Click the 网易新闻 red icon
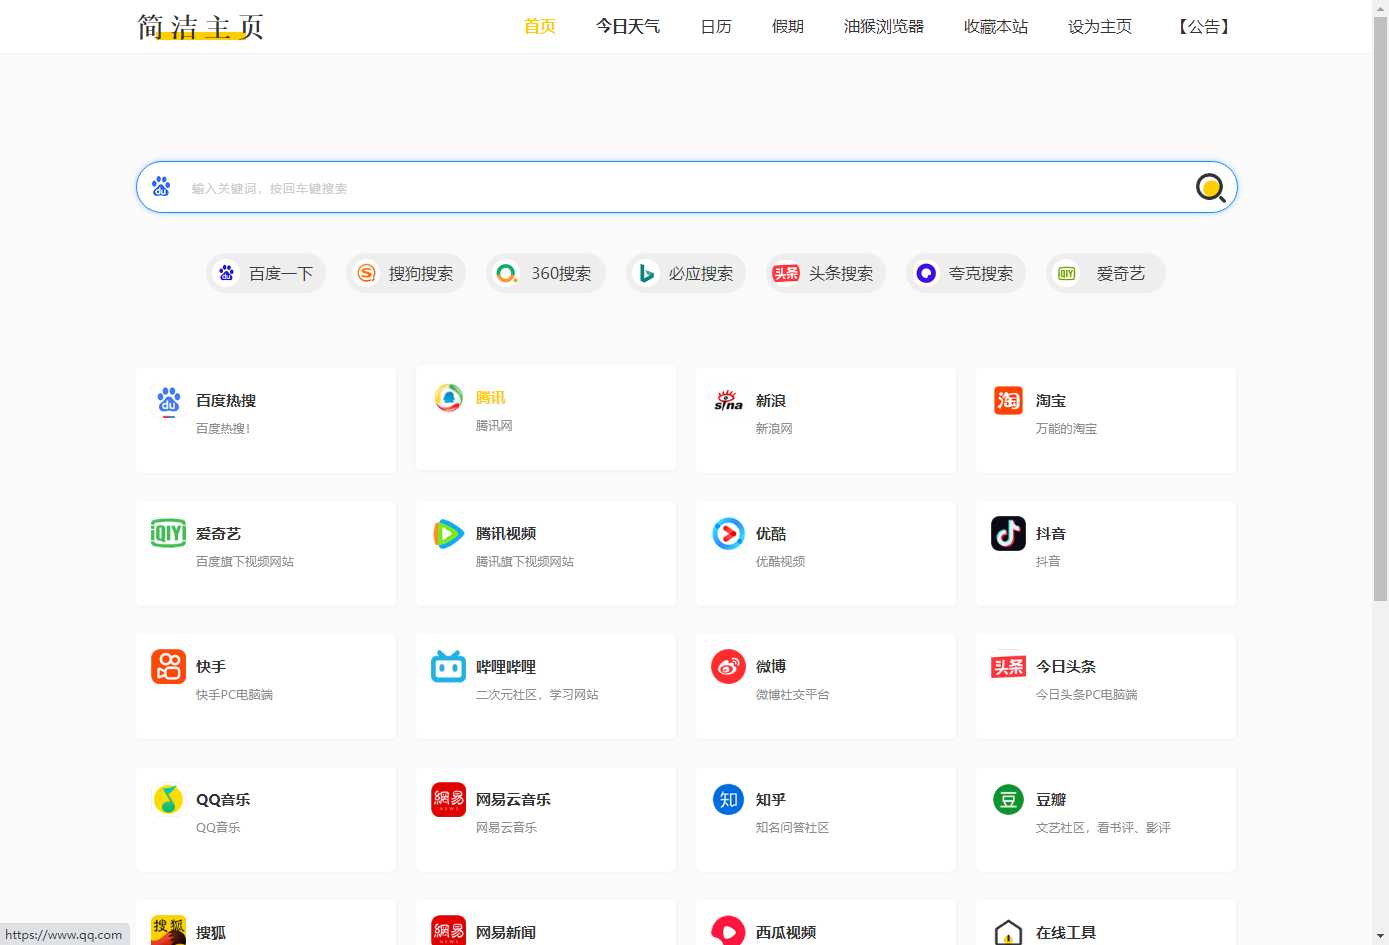1389x945 pixels. (448, 930)
